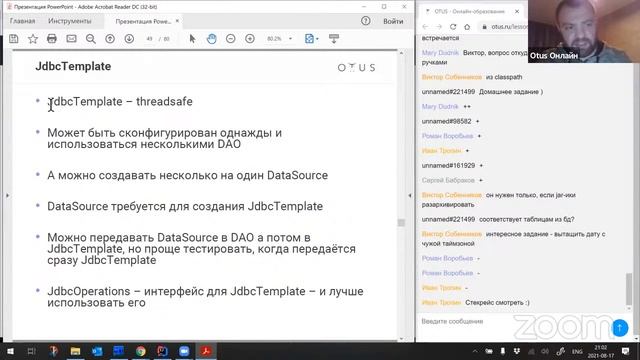
Task: Send the chat message with blue arrow
Action: pos(620,328)
